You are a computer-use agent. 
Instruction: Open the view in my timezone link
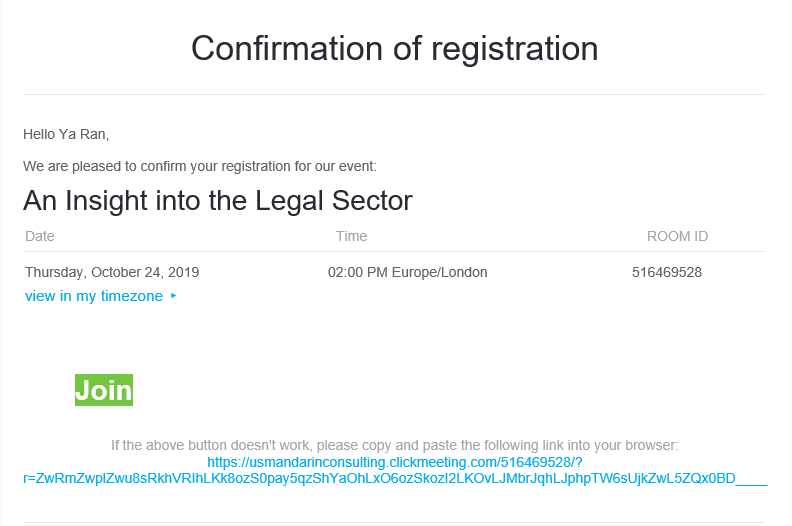coord(94,296)
